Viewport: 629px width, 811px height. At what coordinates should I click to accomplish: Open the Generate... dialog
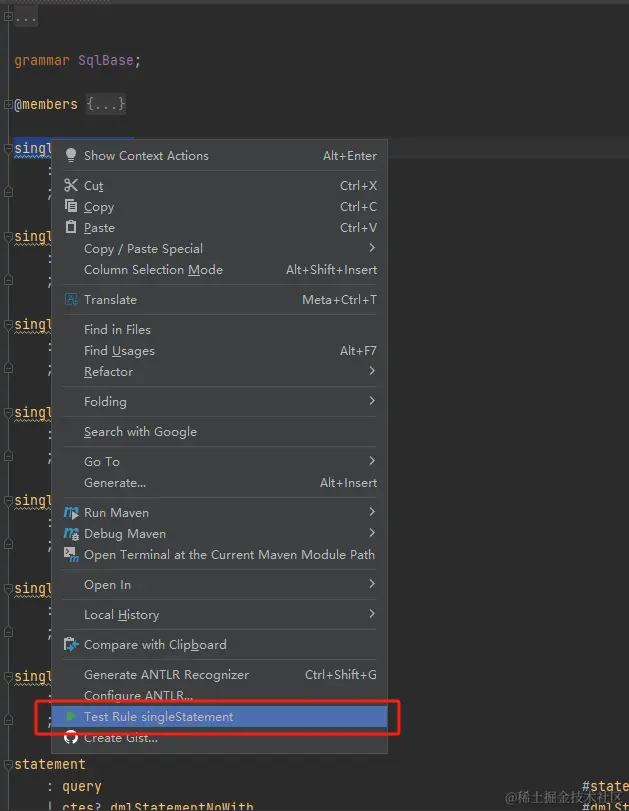coord(220,483)
